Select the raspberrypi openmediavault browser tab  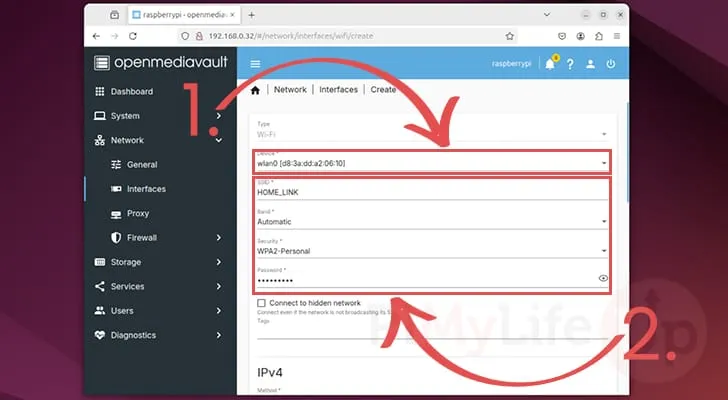pyautogui.click(x=184, y=15)
